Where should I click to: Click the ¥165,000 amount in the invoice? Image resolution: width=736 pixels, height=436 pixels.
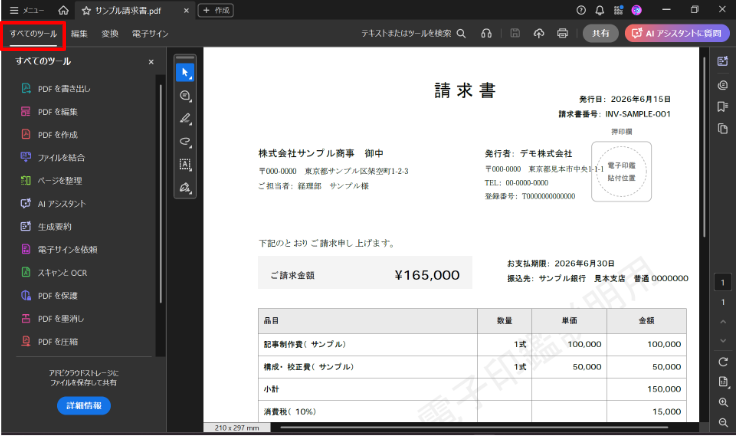tap(427, 275)
